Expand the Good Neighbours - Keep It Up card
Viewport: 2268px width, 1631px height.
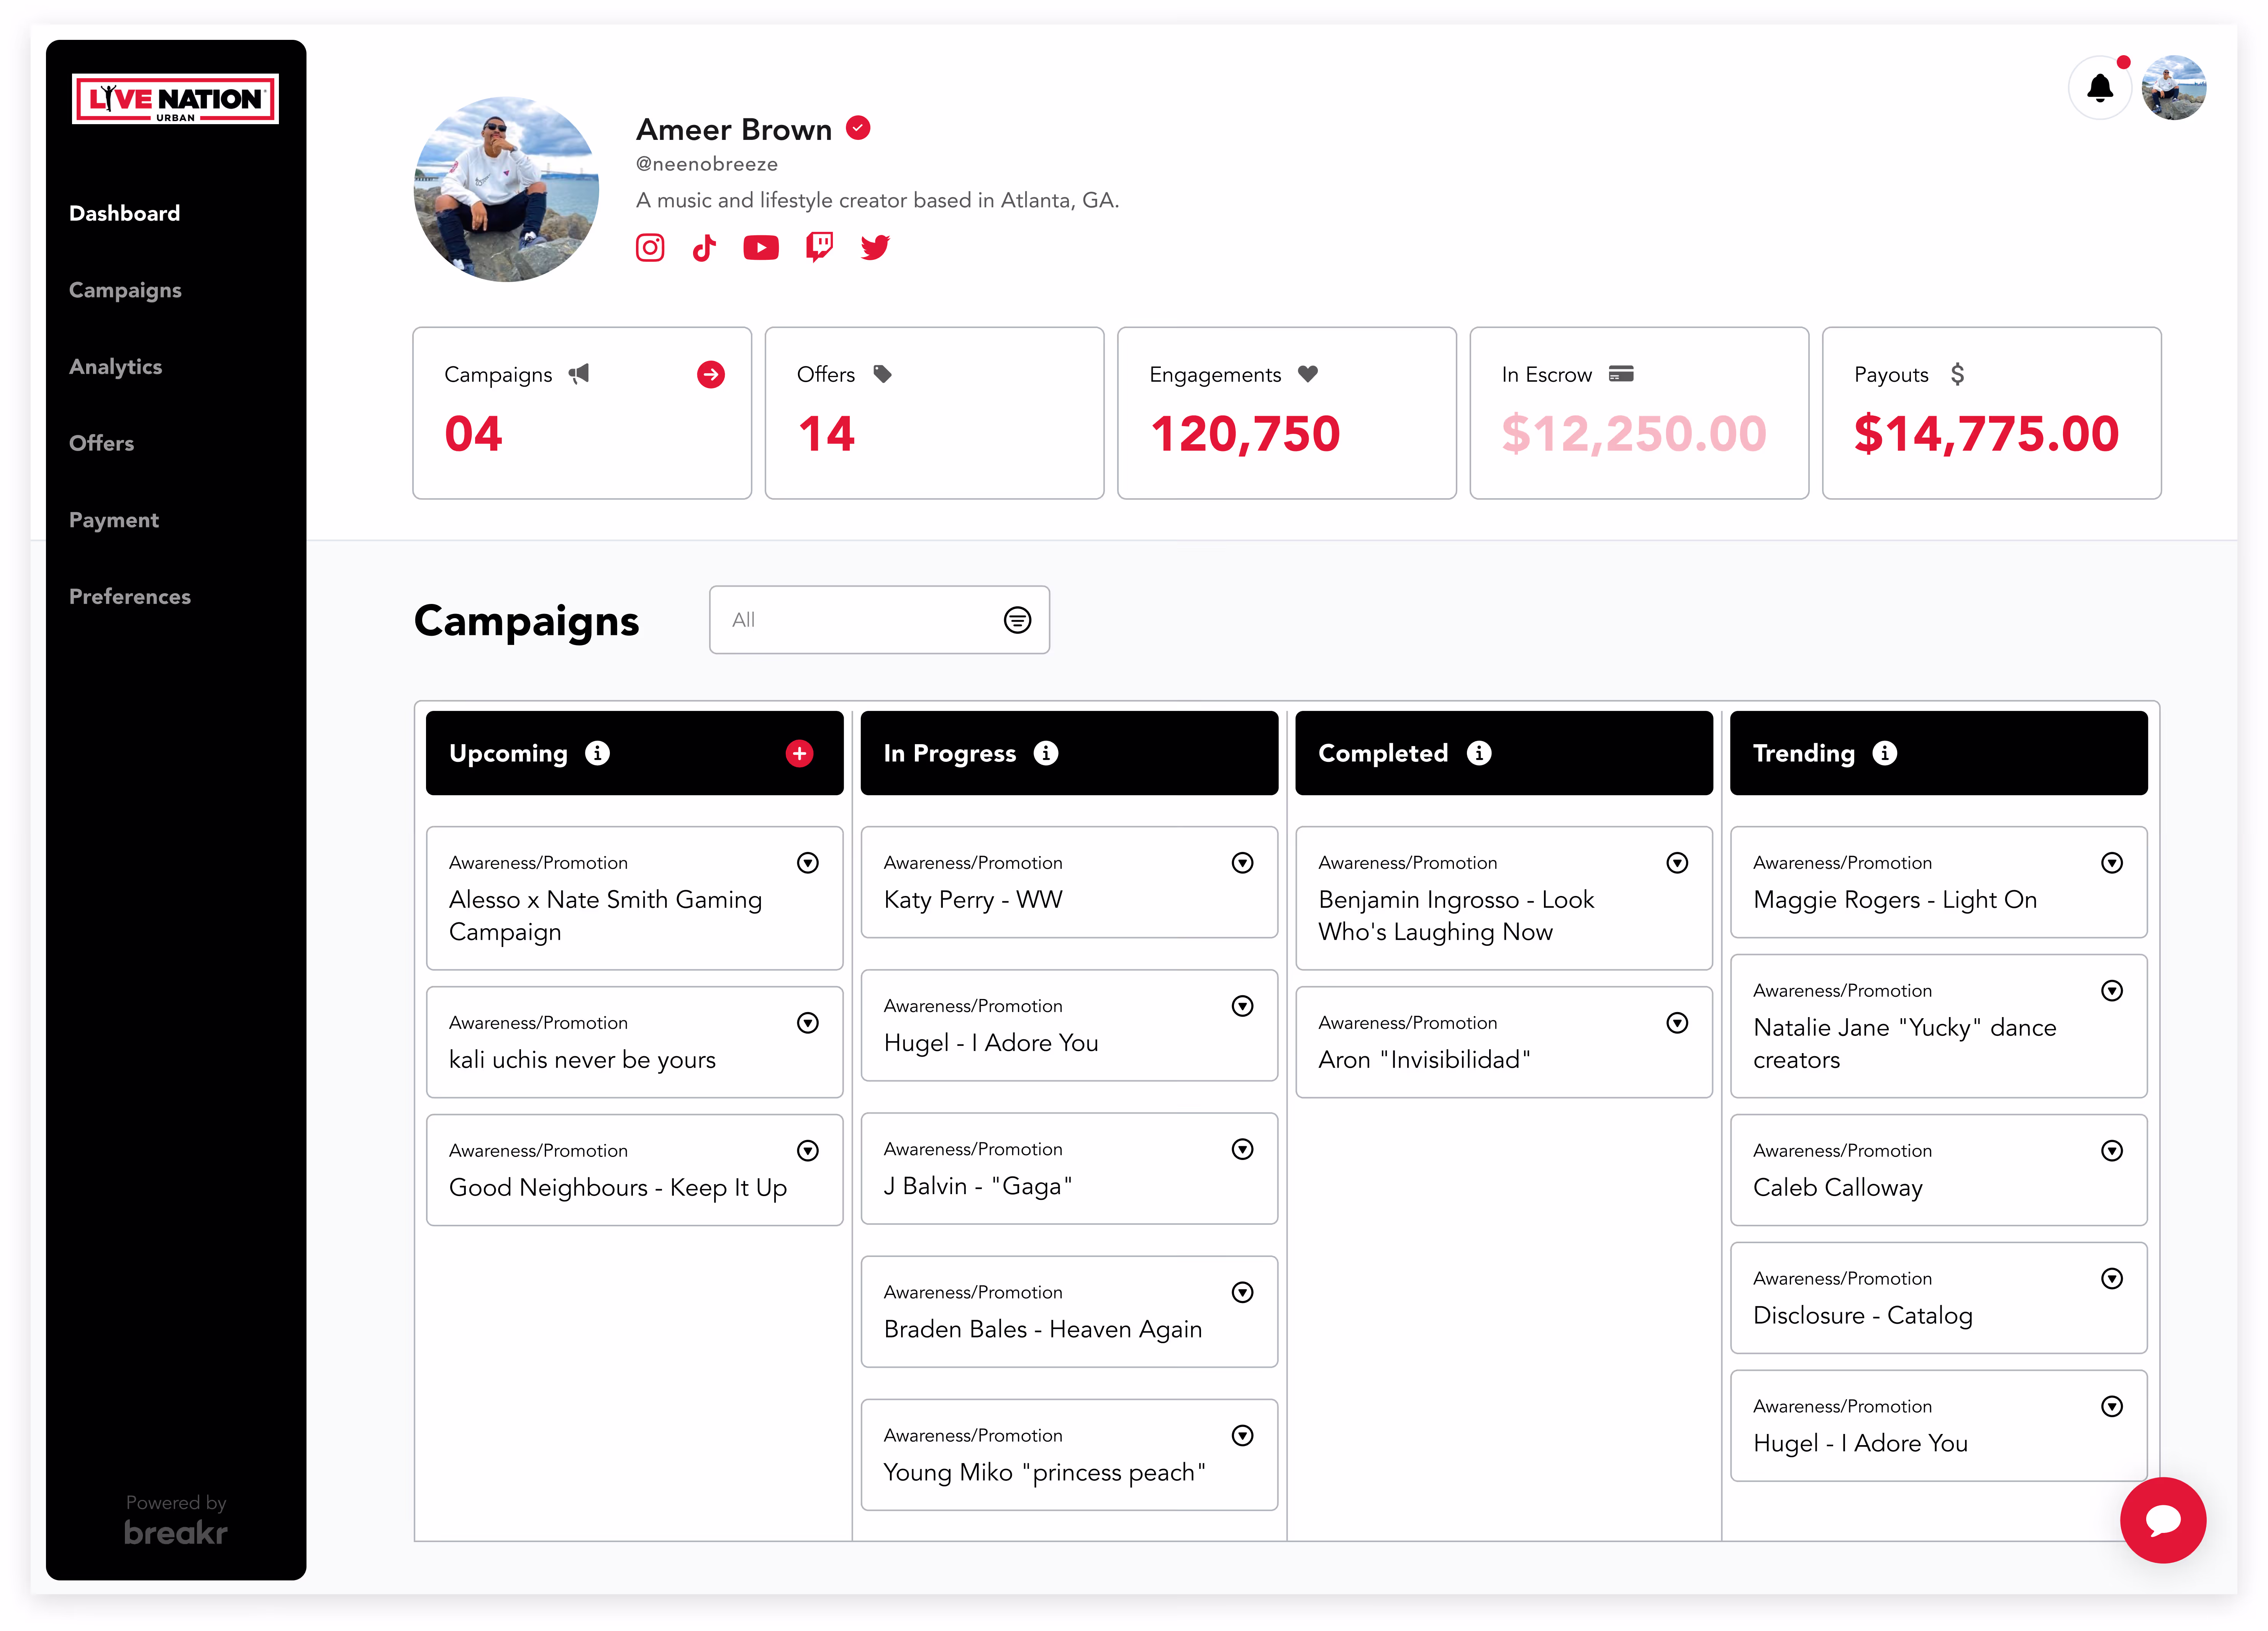pyautogui.click(x=808, y=1151)
